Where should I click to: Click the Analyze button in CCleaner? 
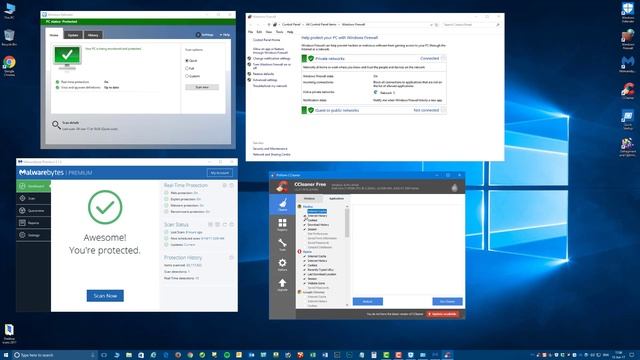pos(368,302)
